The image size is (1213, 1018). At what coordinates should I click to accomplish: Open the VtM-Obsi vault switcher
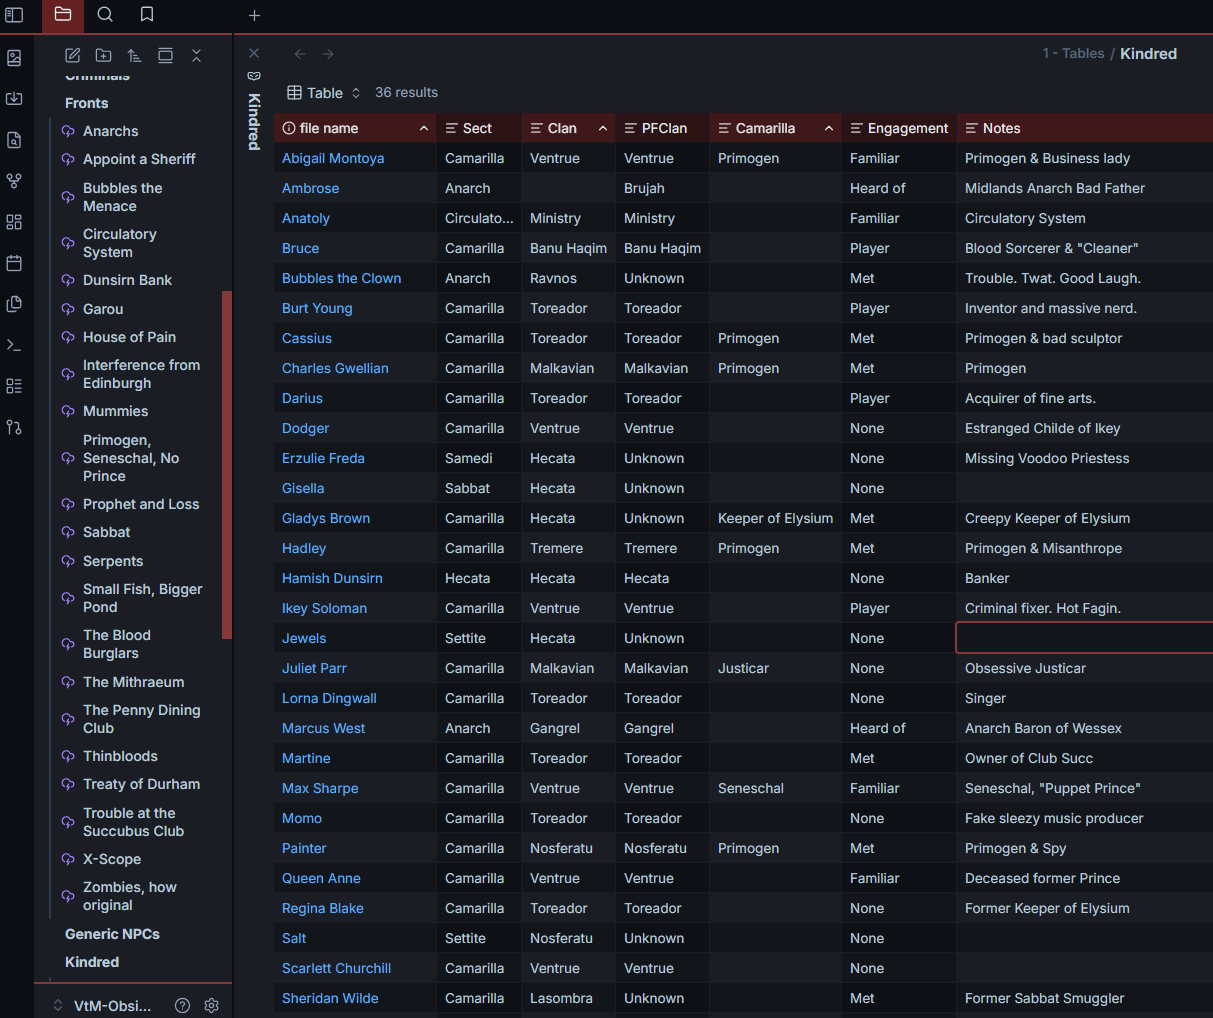point(104,1005)
